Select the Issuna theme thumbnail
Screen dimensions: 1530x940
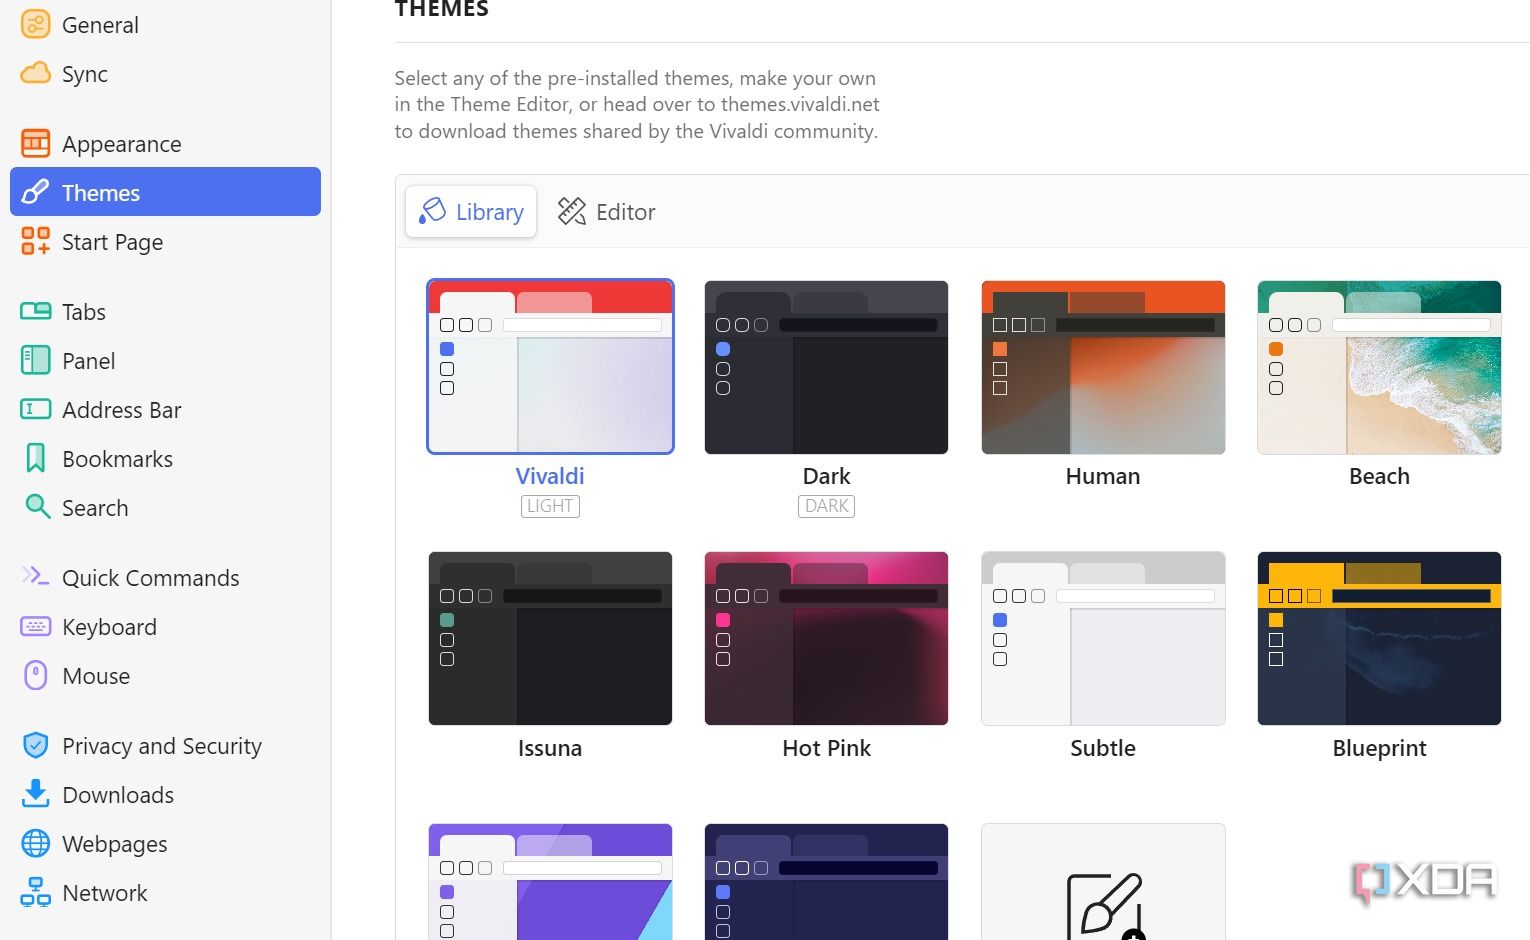(550, 638)
